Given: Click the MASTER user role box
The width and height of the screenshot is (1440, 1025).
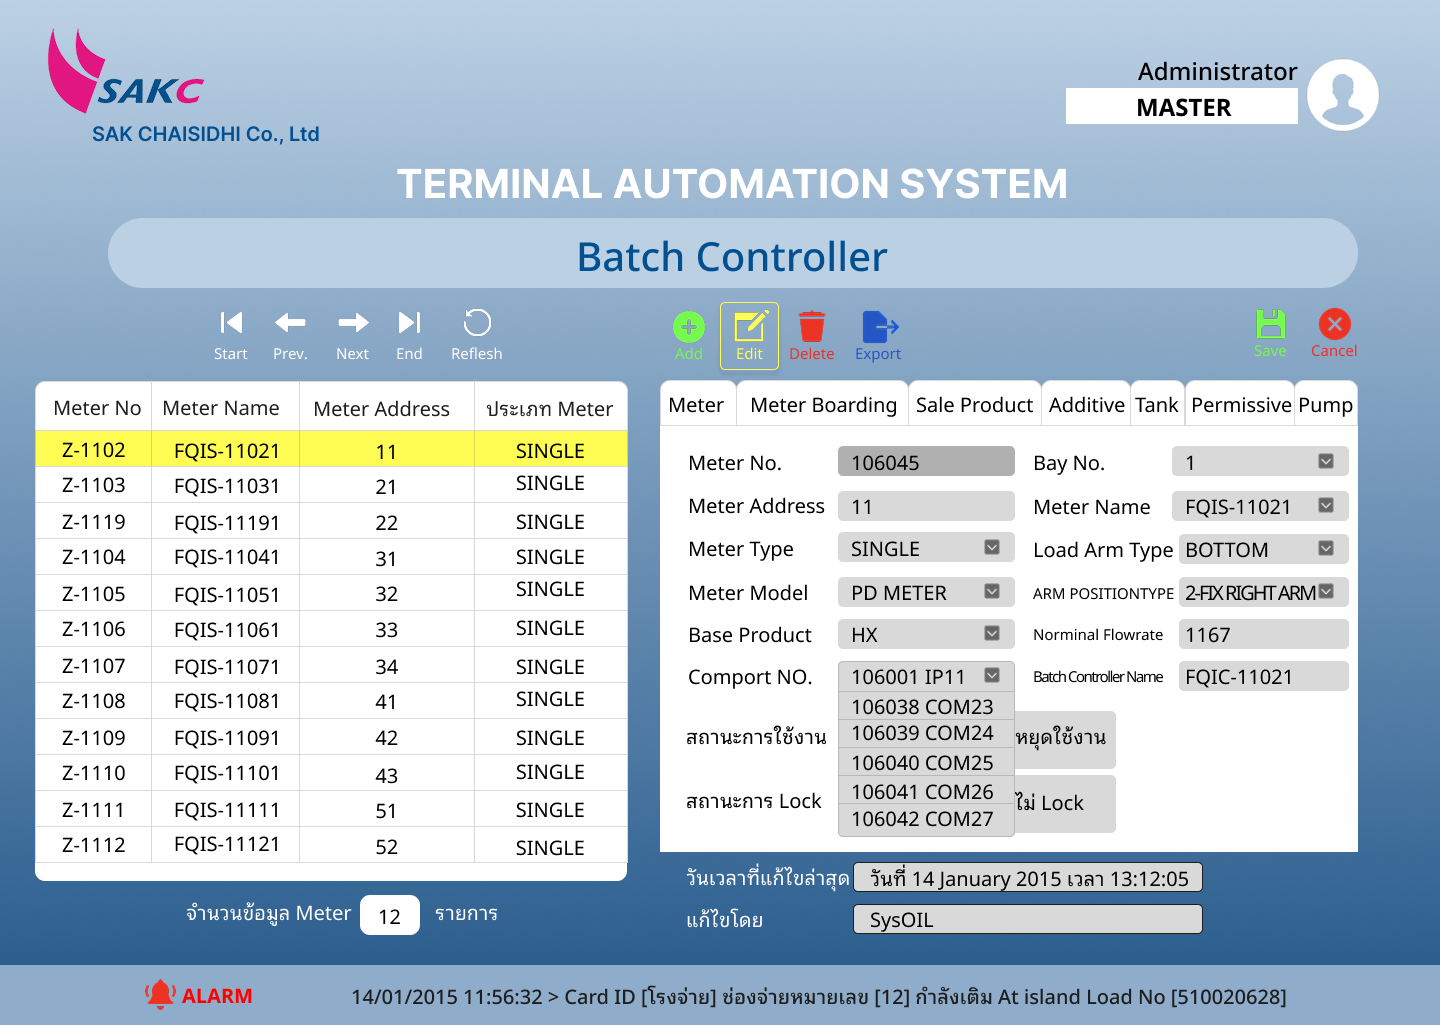Looking at the screenshot, I should (x=1182, y=107).
